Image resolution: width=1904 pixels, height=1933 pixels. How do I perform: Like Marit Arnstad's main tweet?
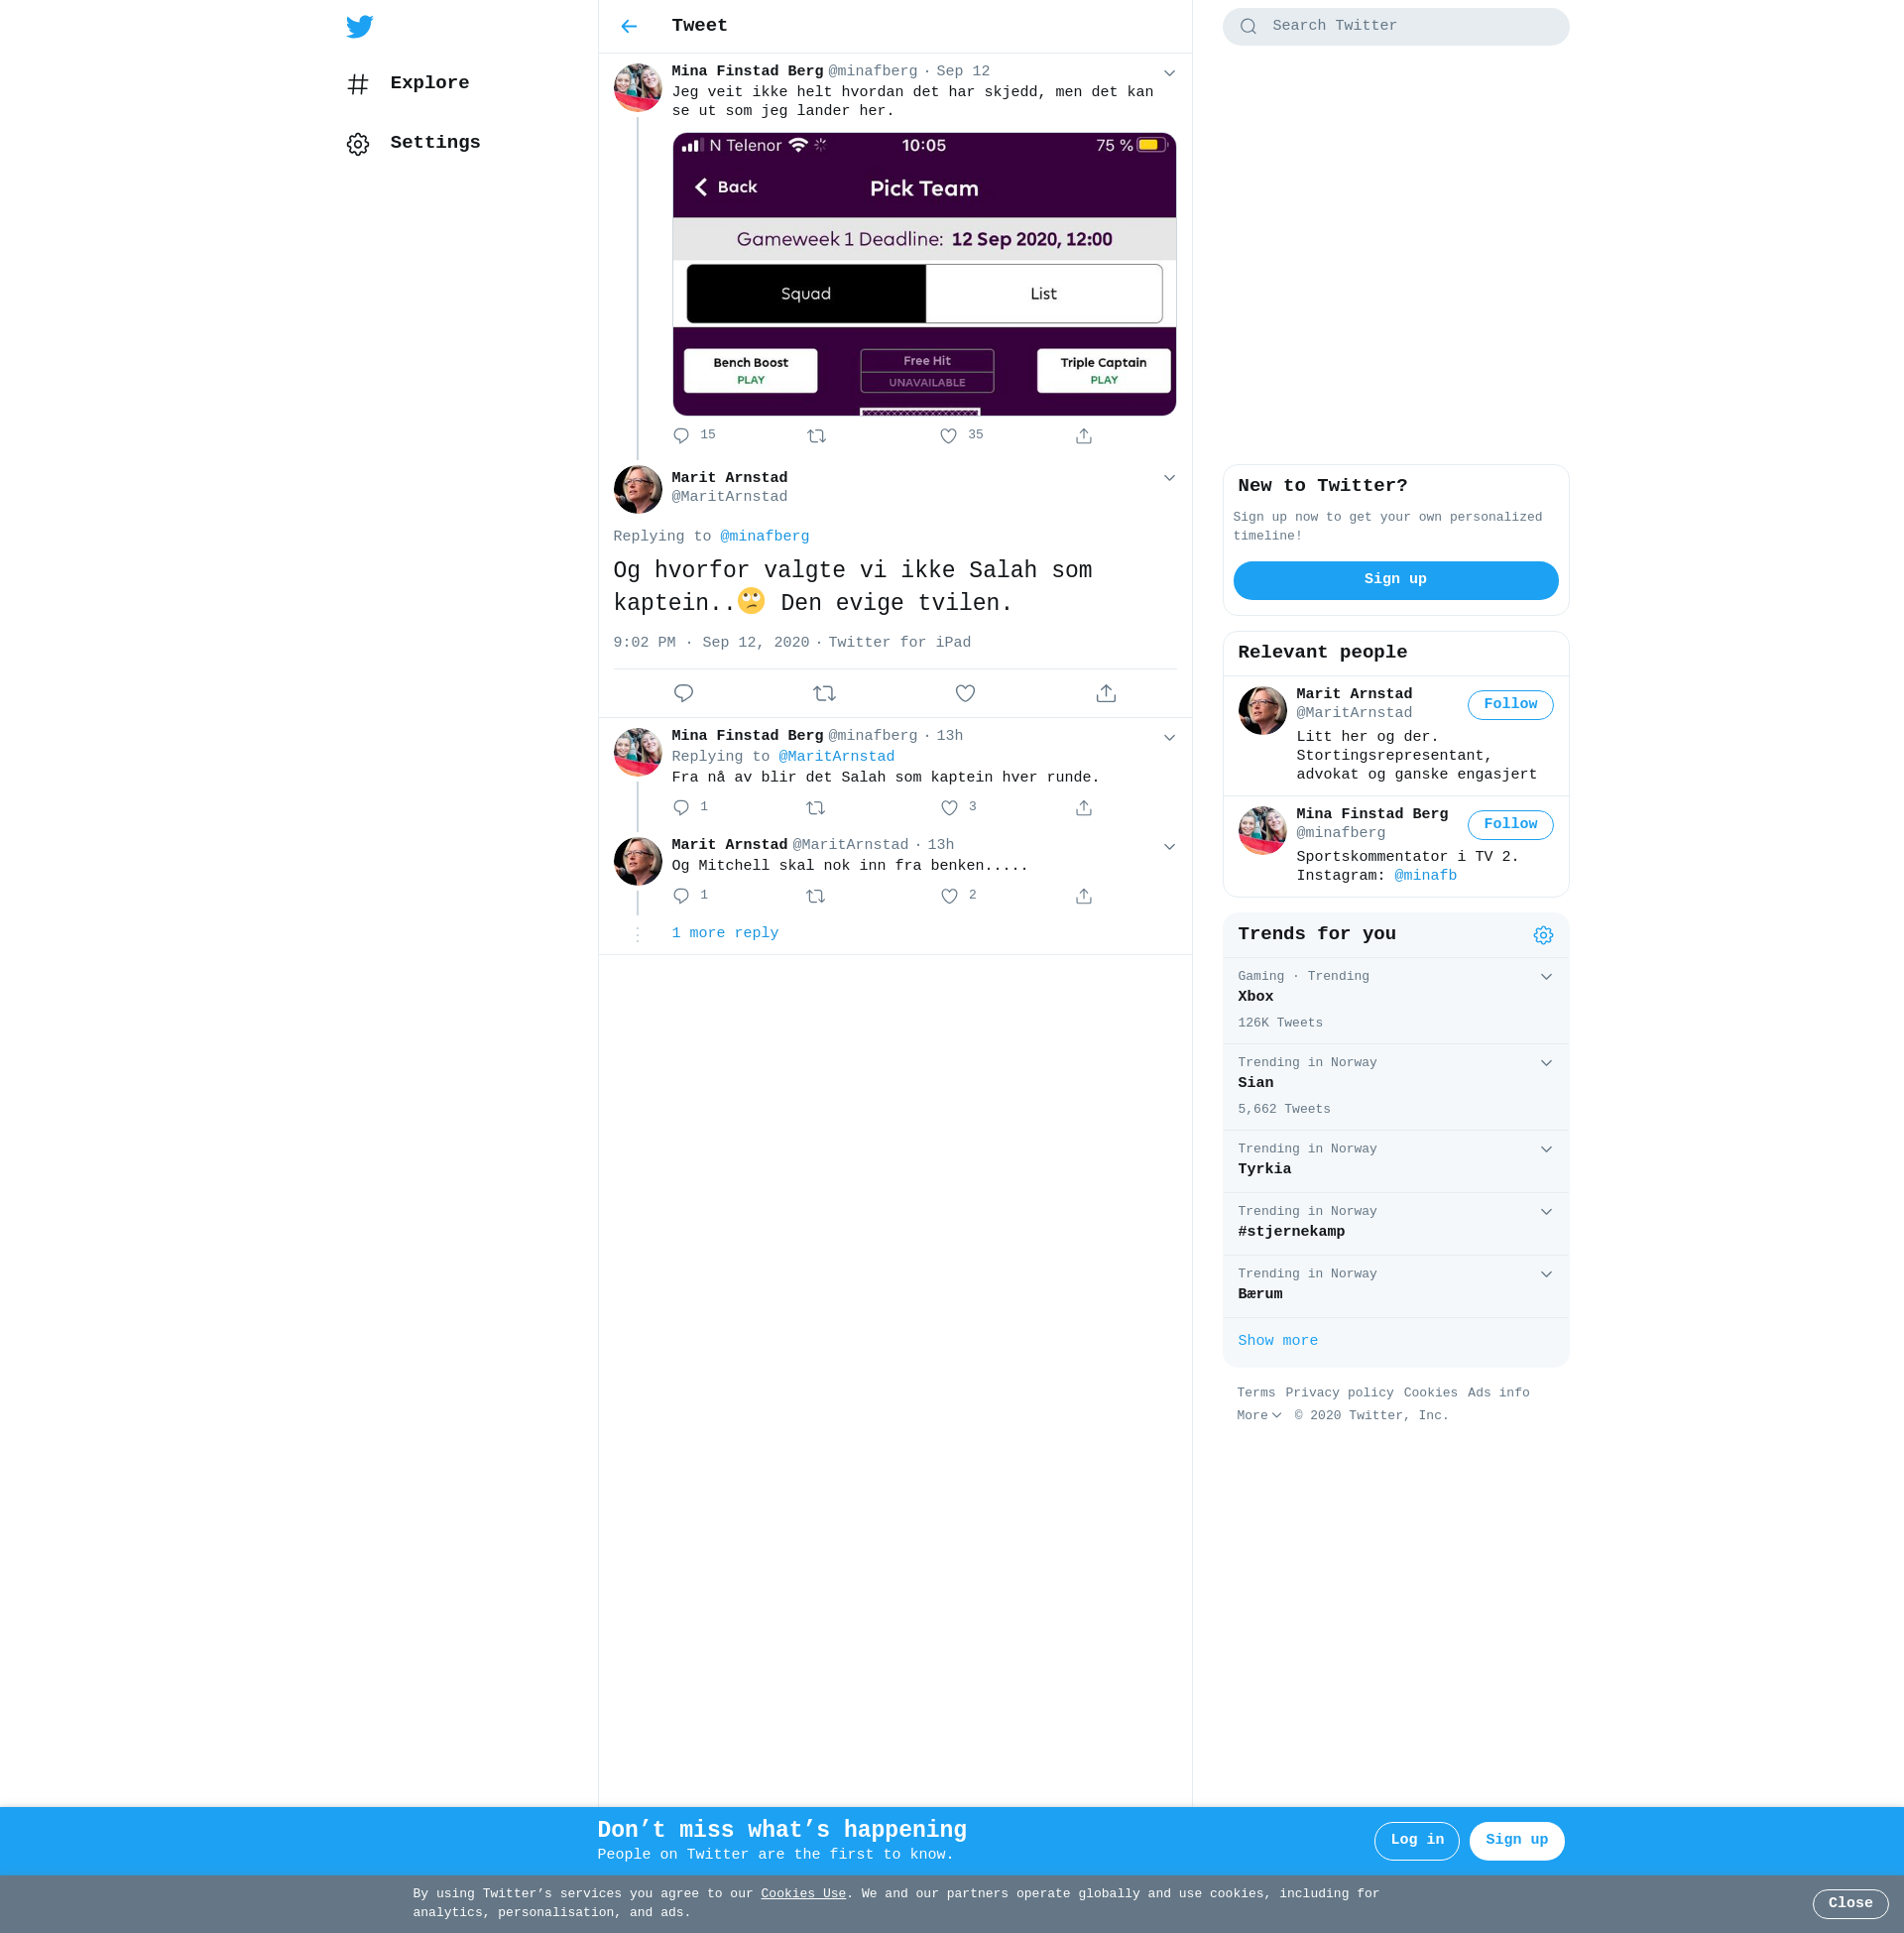[964, 693]
